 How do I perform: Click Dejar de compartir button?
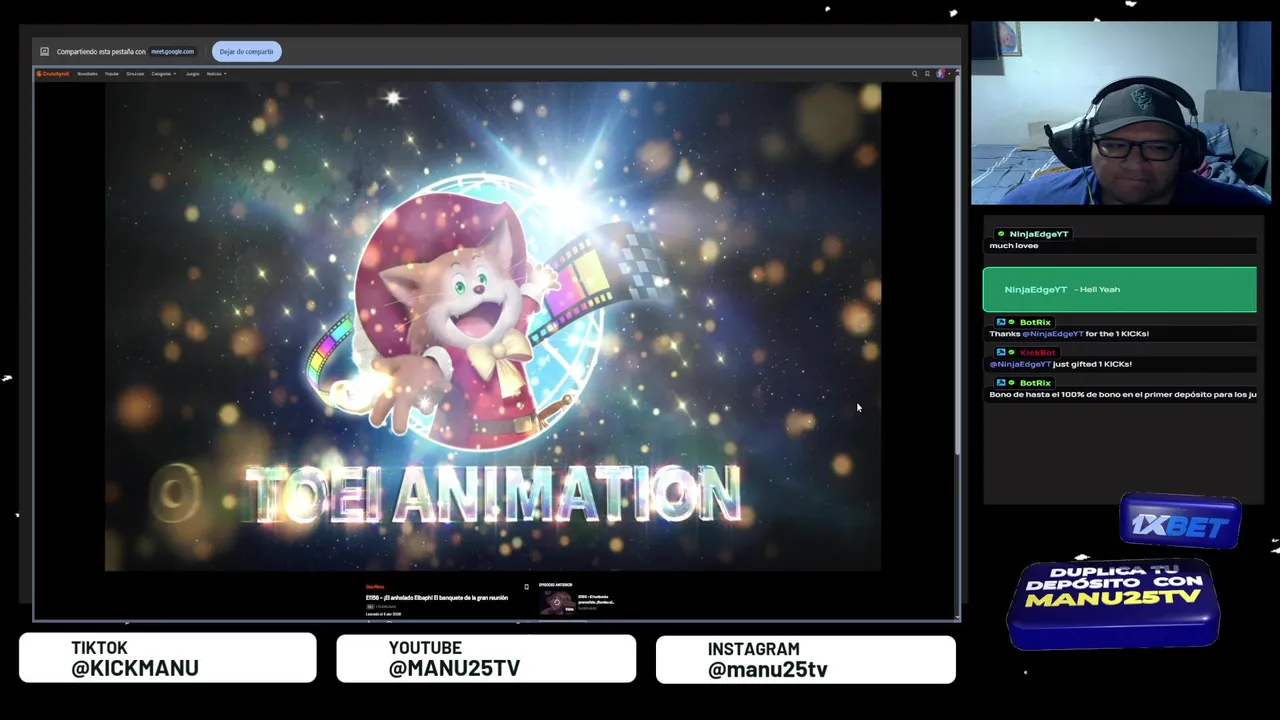pos(246,51)
